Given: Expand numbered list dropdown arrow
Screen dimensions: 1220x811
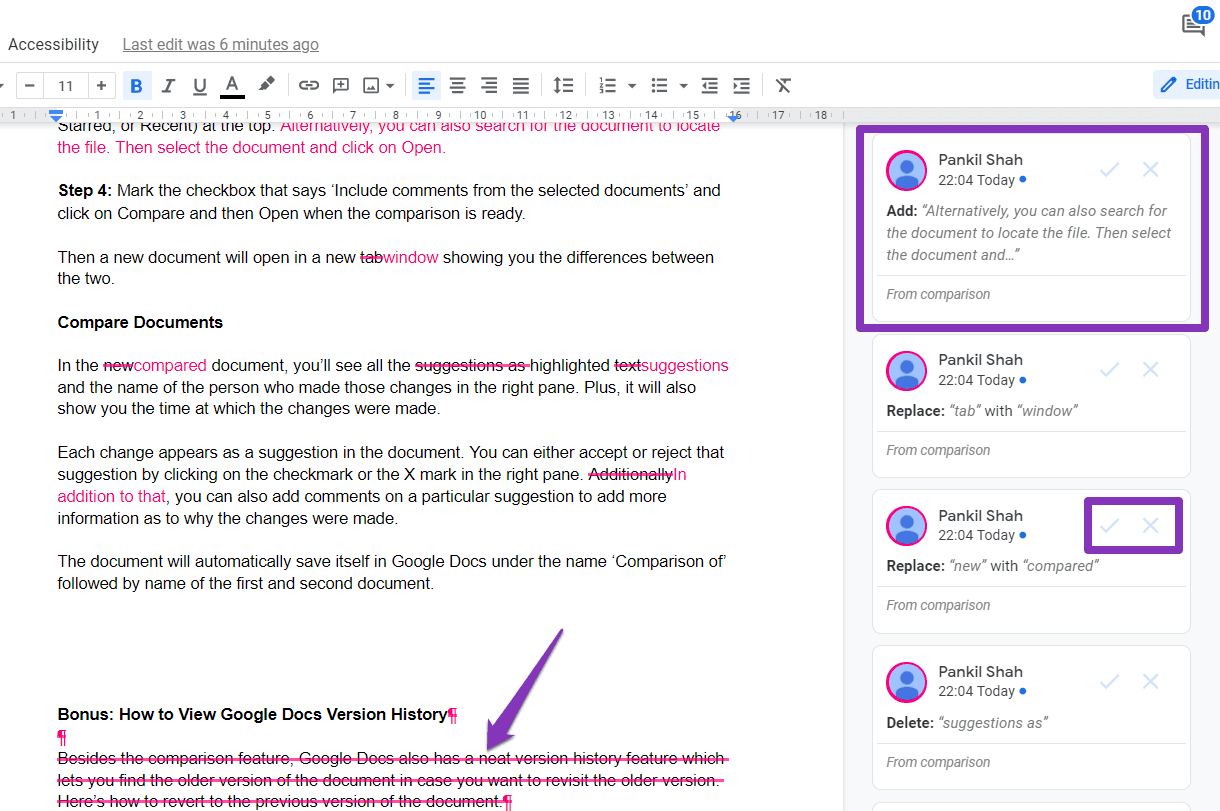Looking at the screenshot, I should click(632, 86).
